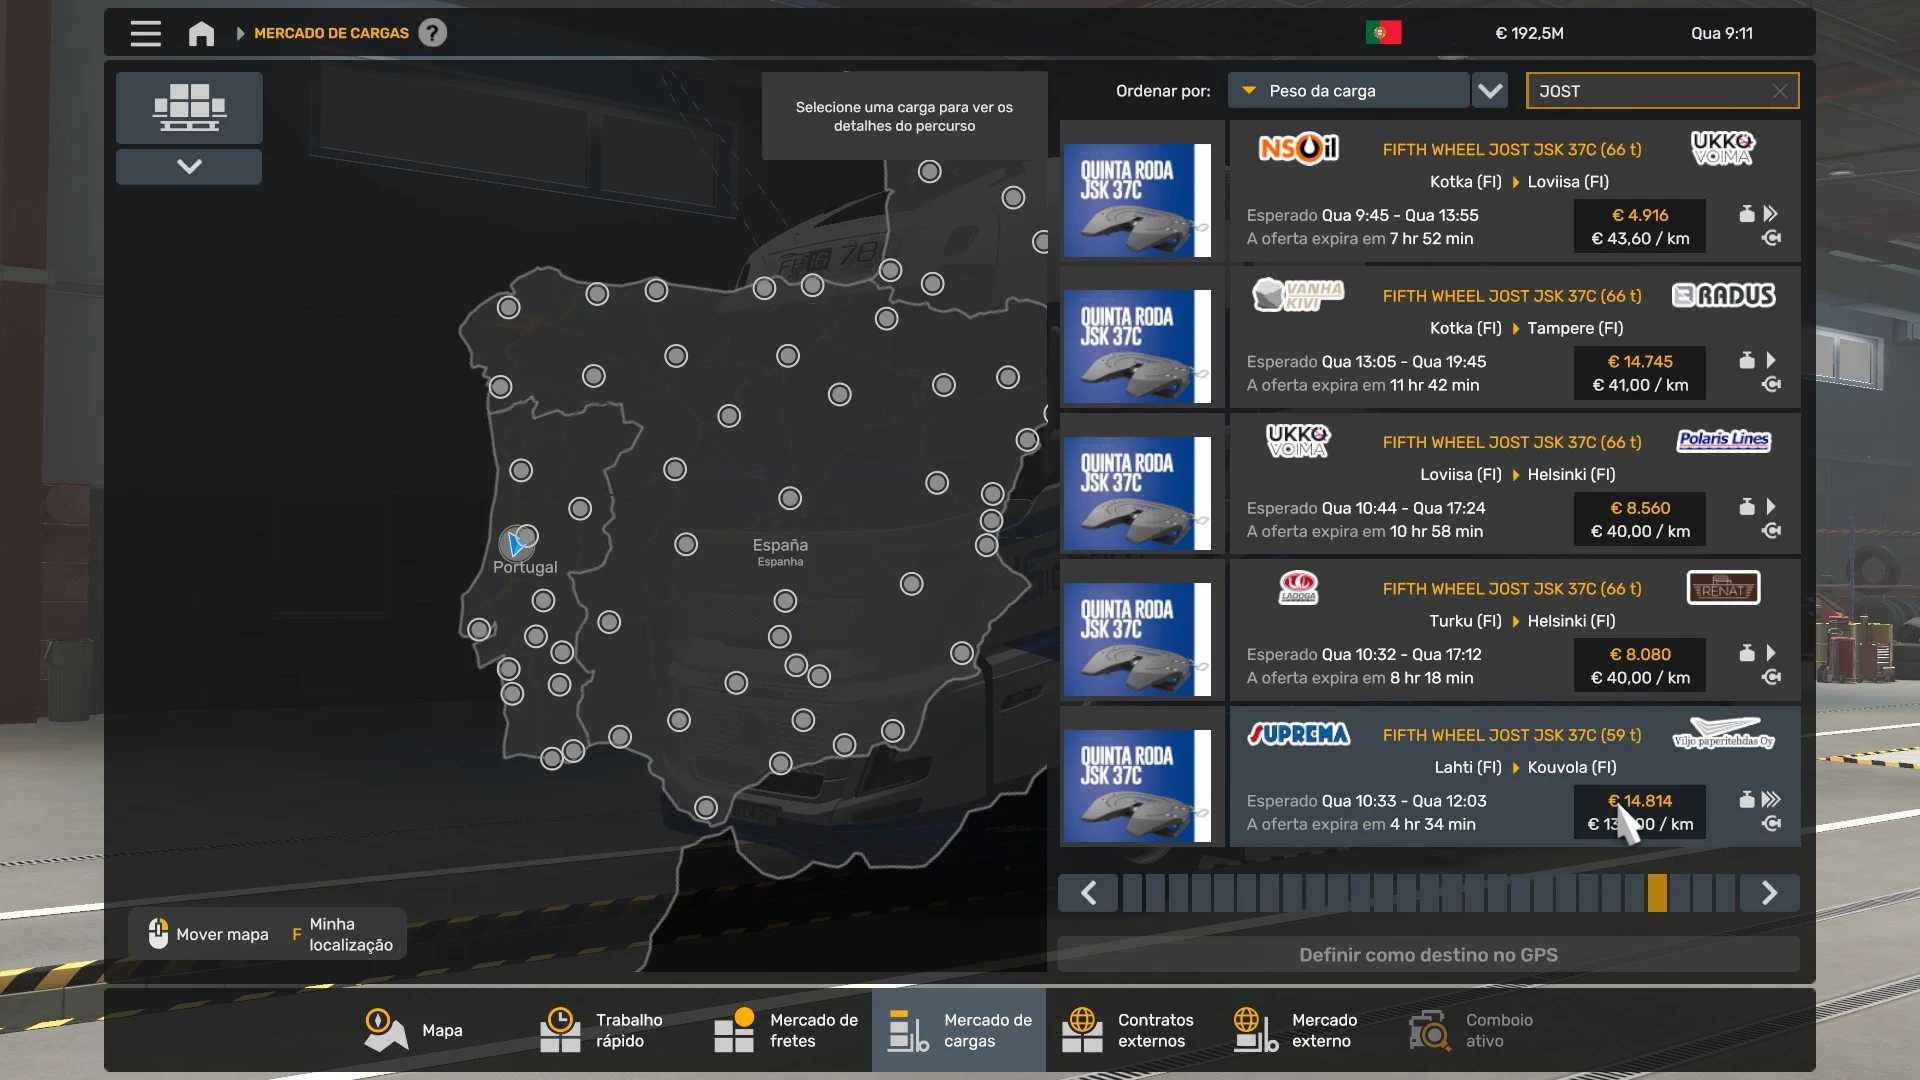1920x1080 pixels.
Task: Go to next page of cargo offers
Action: 1769,893
